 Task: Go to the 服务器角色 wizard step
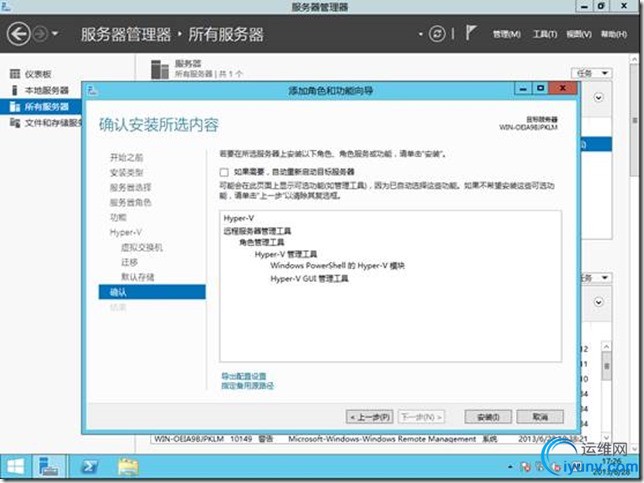(x=131, y=202)
